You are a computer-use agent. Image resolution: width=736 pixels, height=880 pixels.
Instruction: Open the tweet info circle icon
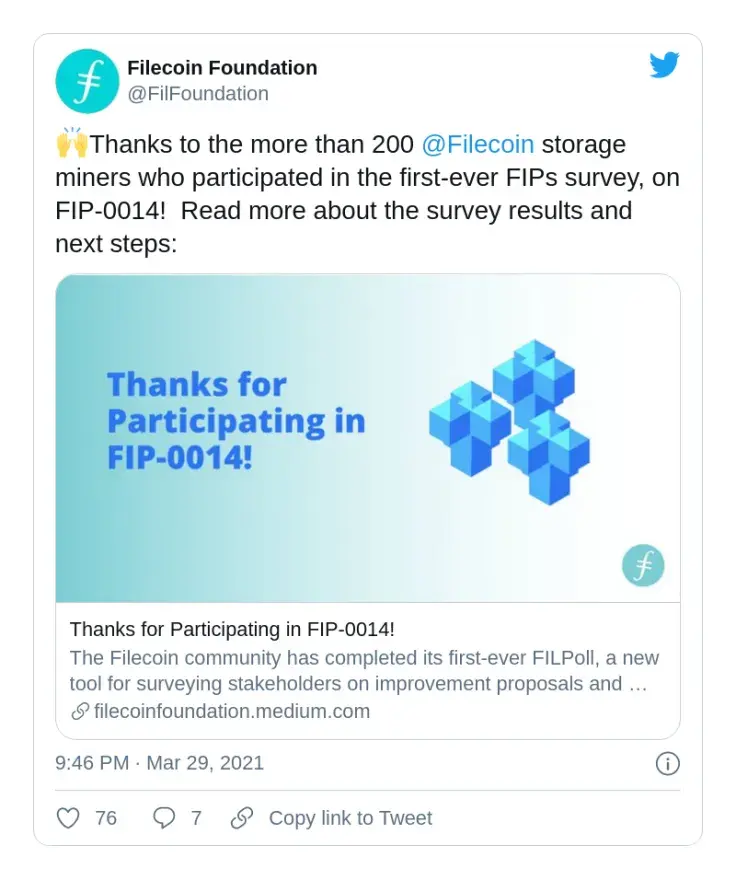(x=668, y=763)
